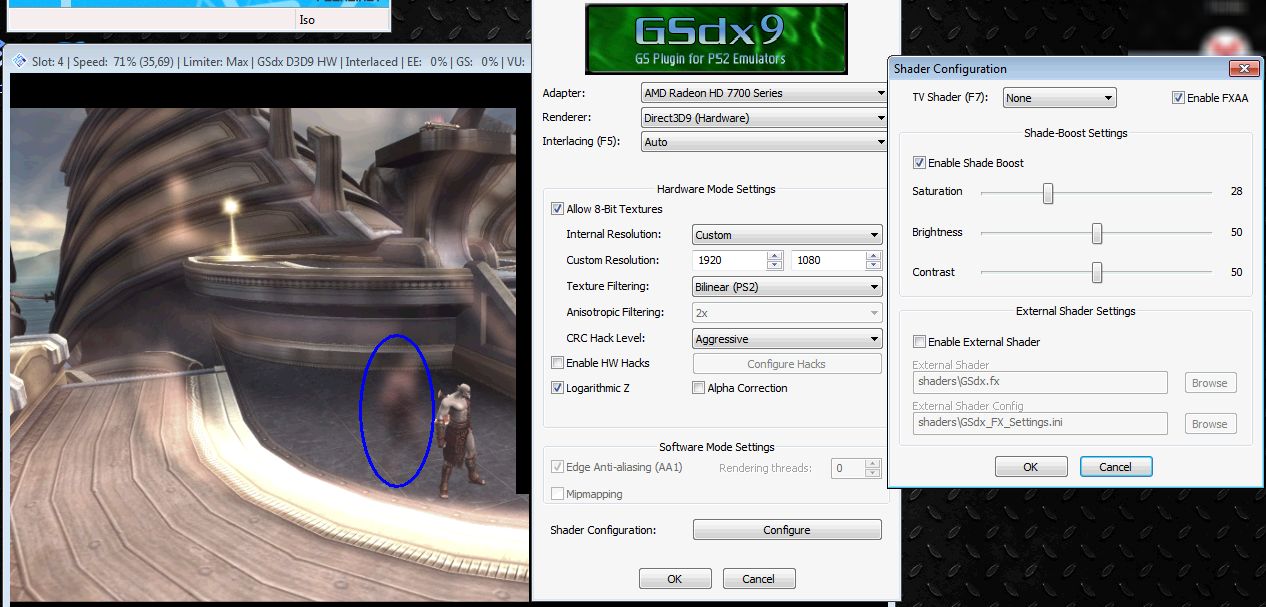Enable HW Hacks checkbox
Viewport: 1266px width, 607px height.
pos(557,363)
